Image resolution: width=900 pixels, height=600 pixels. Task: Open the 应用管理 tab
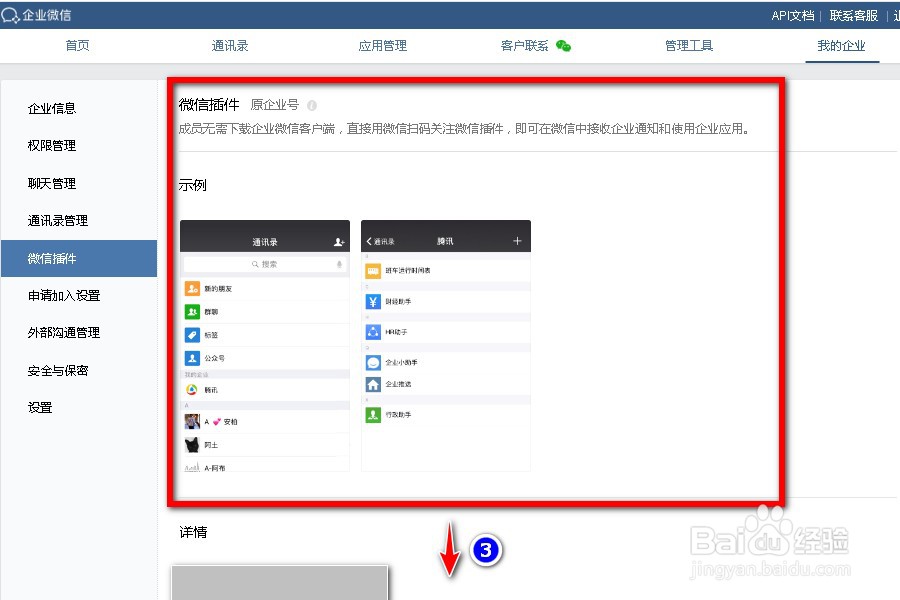click(382, 45)
